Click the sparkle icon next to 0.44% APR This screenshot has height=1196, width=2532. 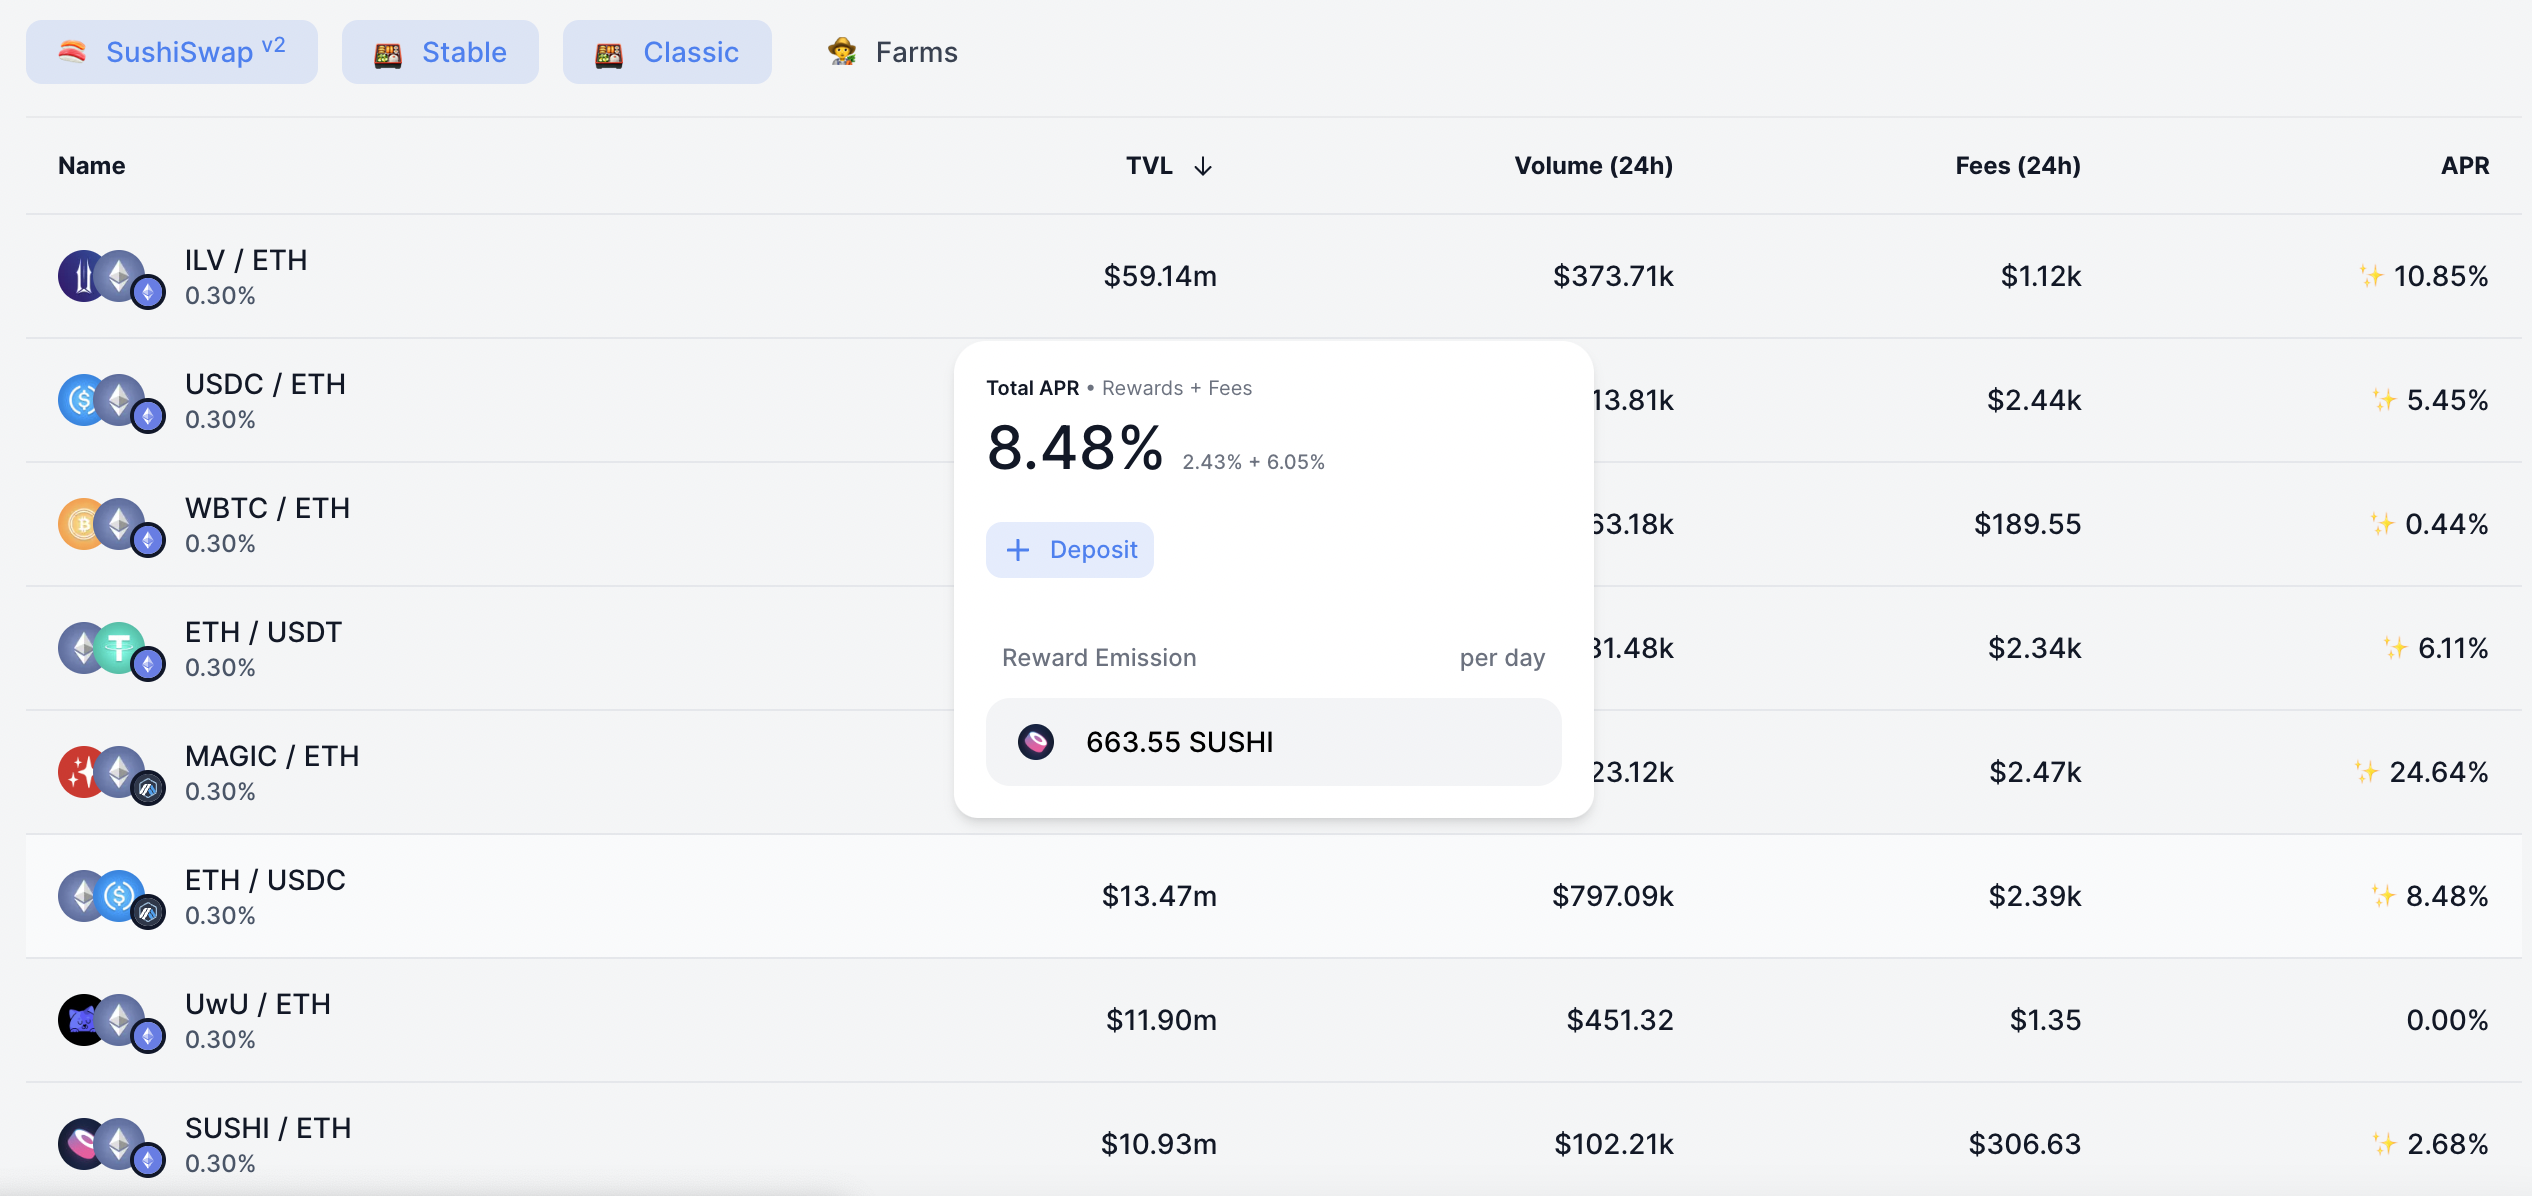pos(2382,523)
